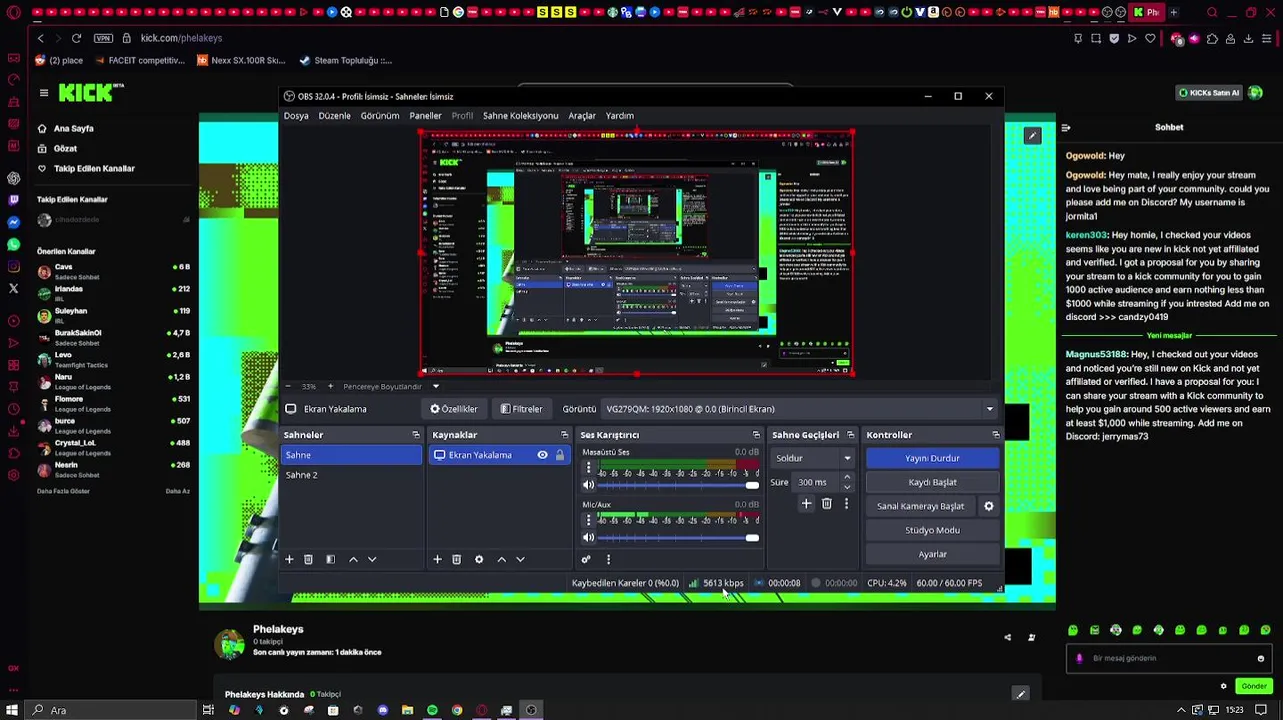Expand list with Daha Fazla Göster

[x=63, y=491]
